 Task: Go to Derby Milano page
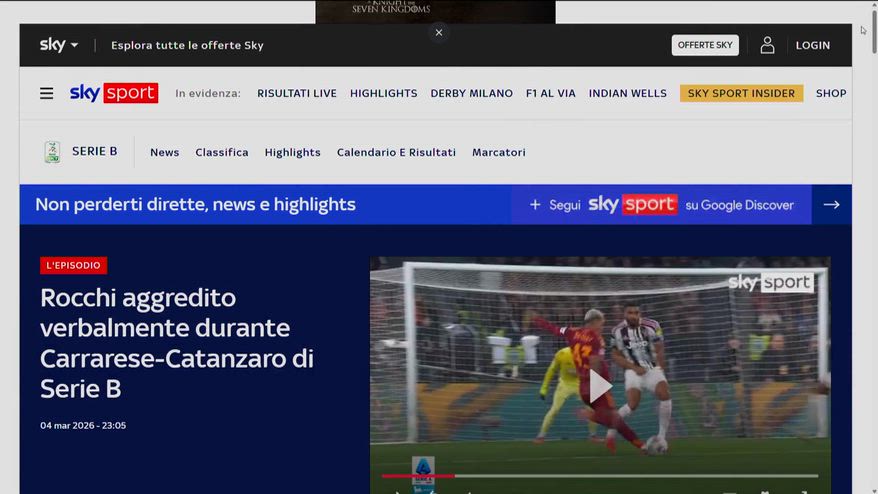point(471,93)
